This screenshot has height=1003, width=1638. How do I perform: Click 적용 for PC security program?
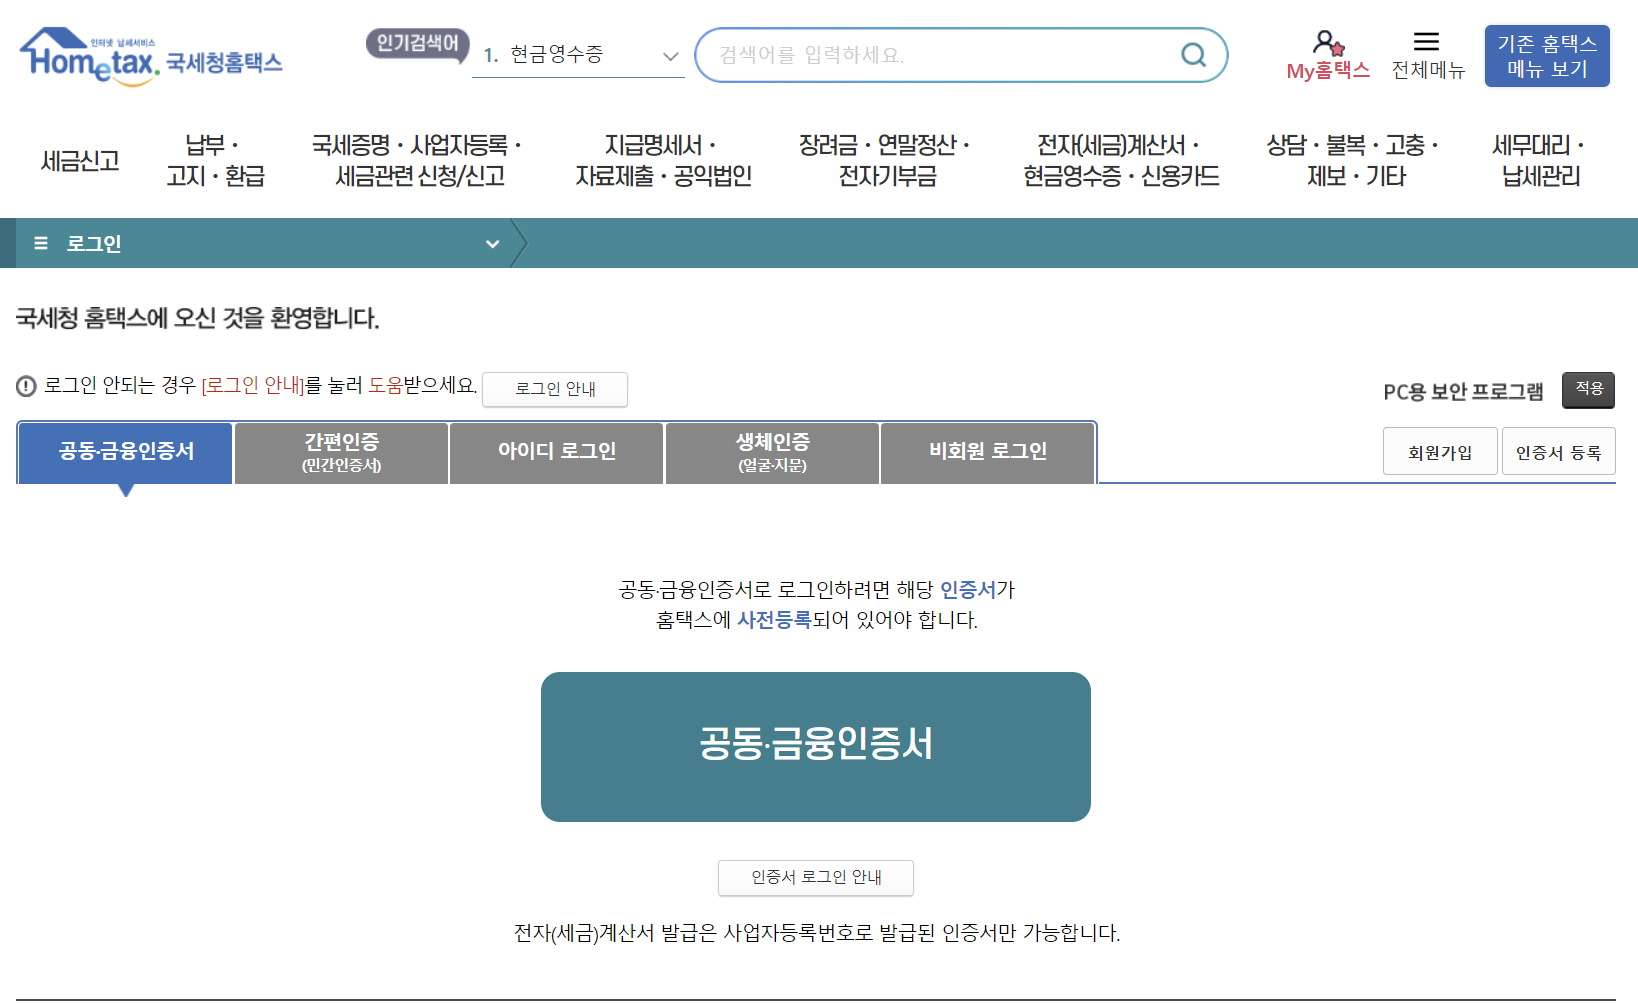pyautogui.click(x=1588, y=389)
